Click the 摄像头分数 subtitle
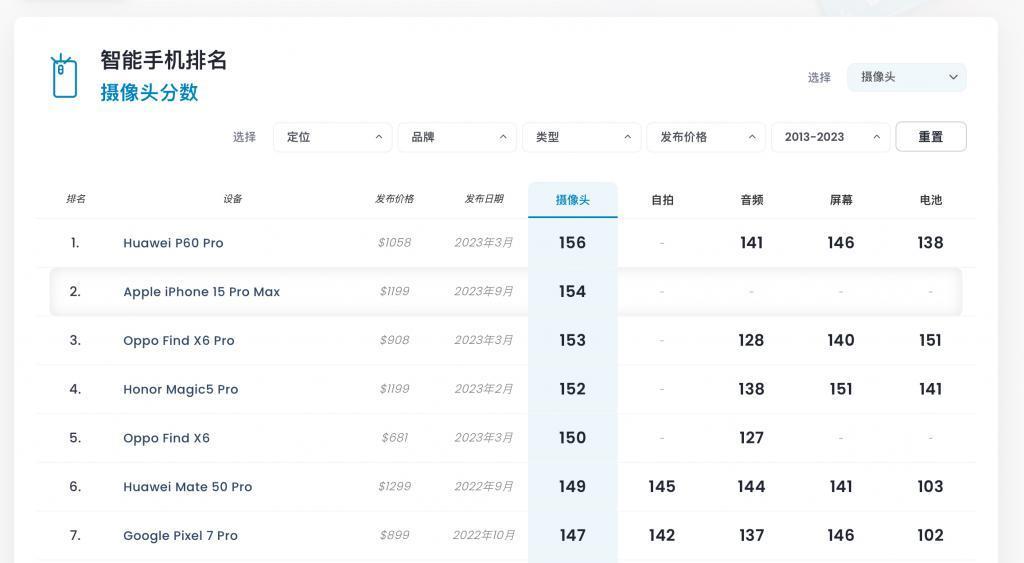Viewport: 1024px width, 563px height. 149,92
